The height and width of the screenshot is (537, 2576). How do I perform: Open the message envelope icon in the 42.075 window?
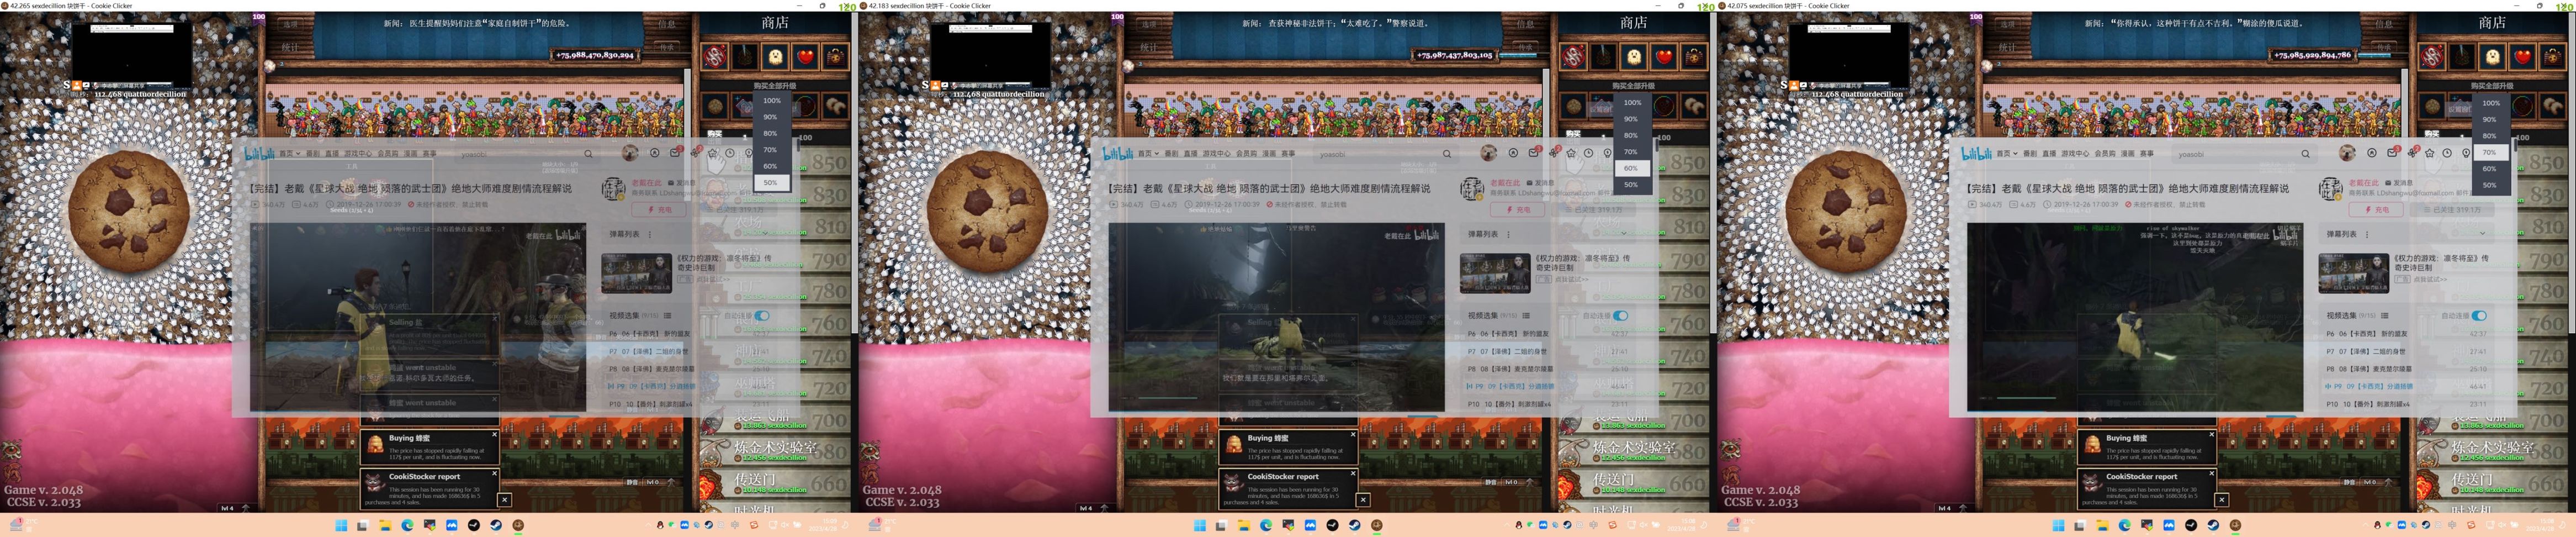click(2392, 153)
